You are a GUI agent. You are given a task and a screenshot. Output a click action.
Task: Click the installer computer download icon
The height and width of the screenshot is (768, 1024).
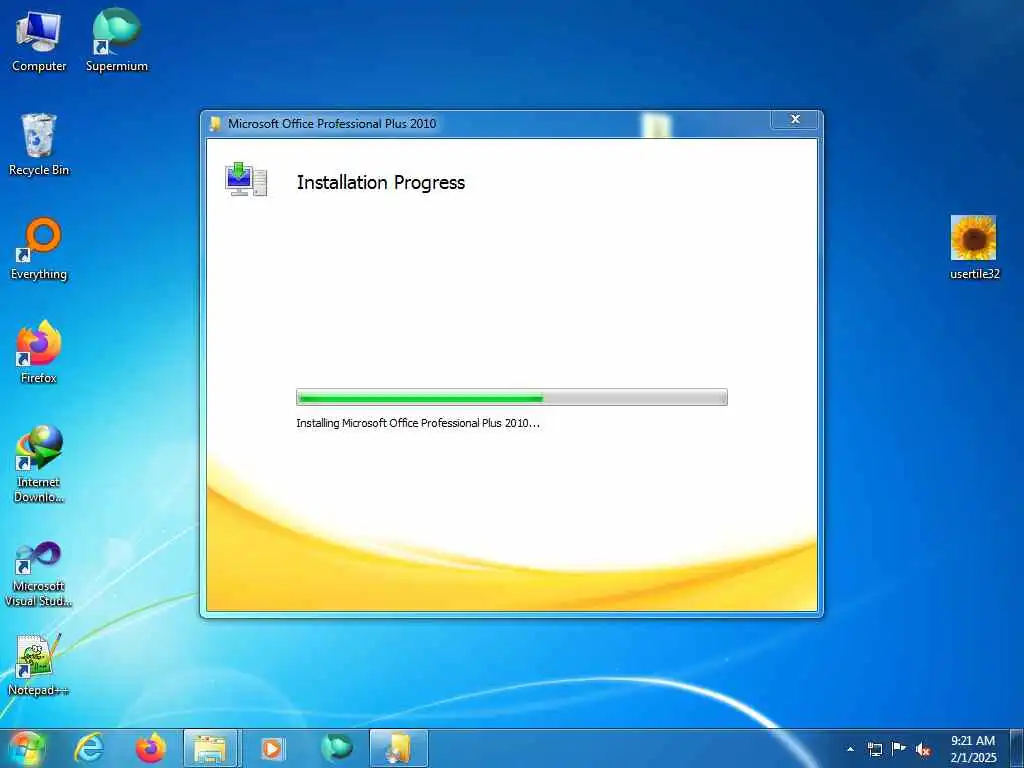(246, 180)
